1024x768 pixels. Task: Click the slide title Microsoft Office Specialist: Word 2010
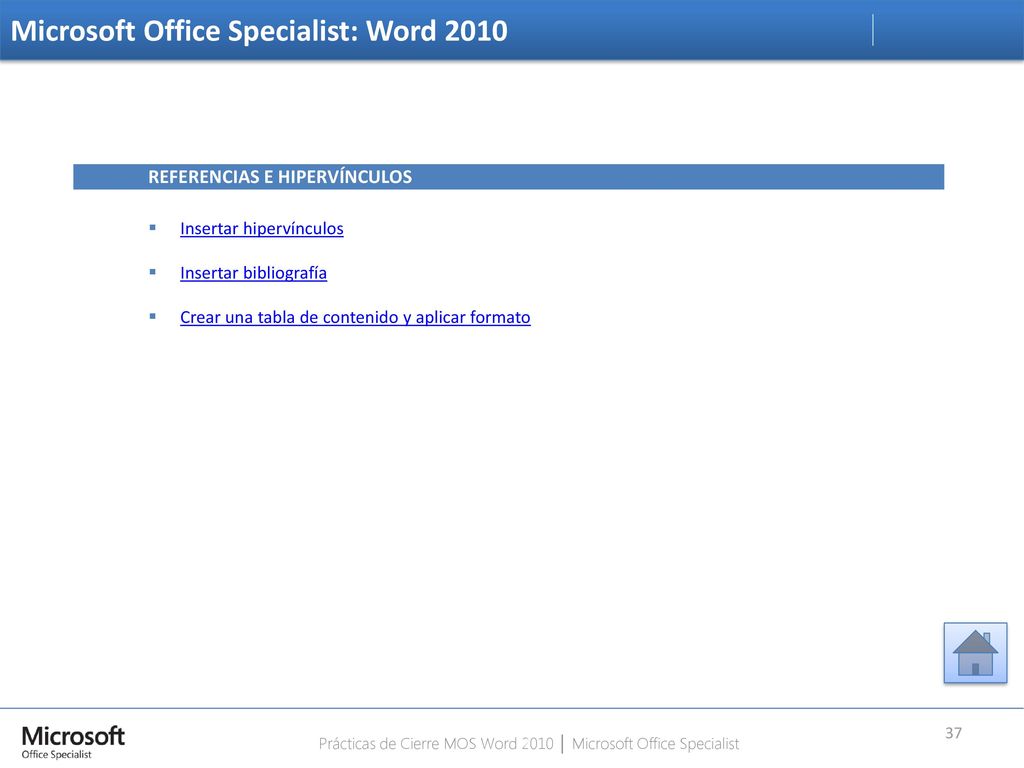(x=259, y=31)
